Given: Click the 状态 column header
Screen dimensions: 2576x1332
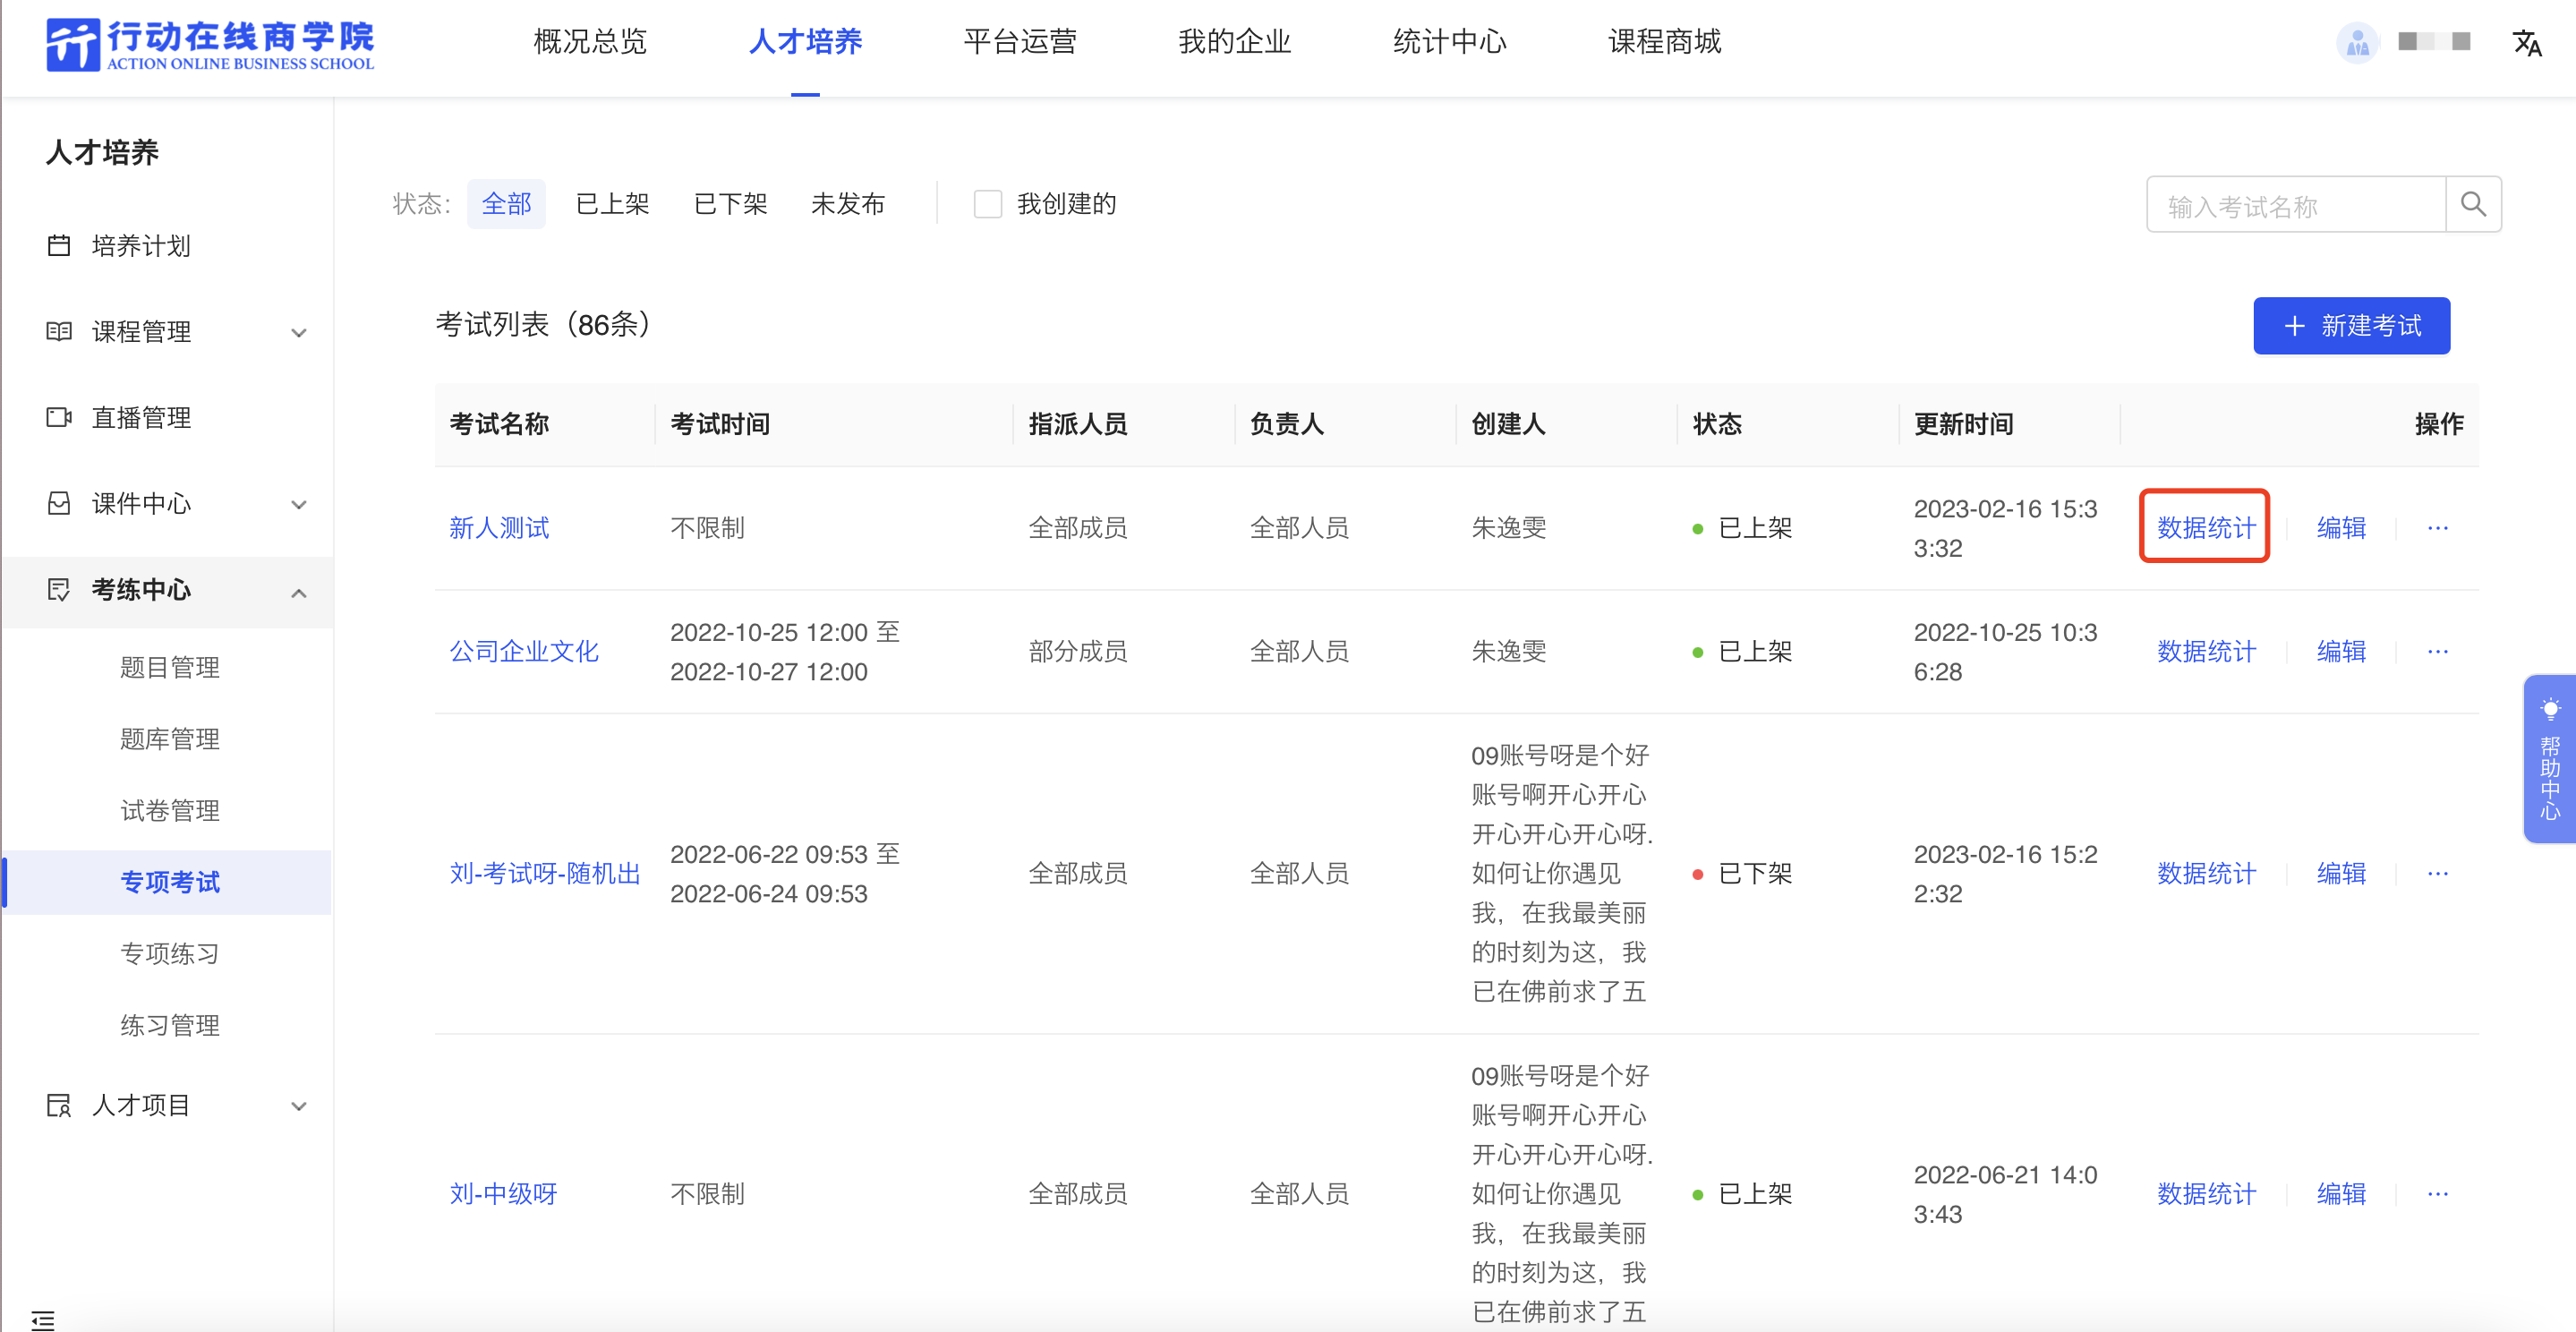Looking at the screenshot, I should 1717,424.
